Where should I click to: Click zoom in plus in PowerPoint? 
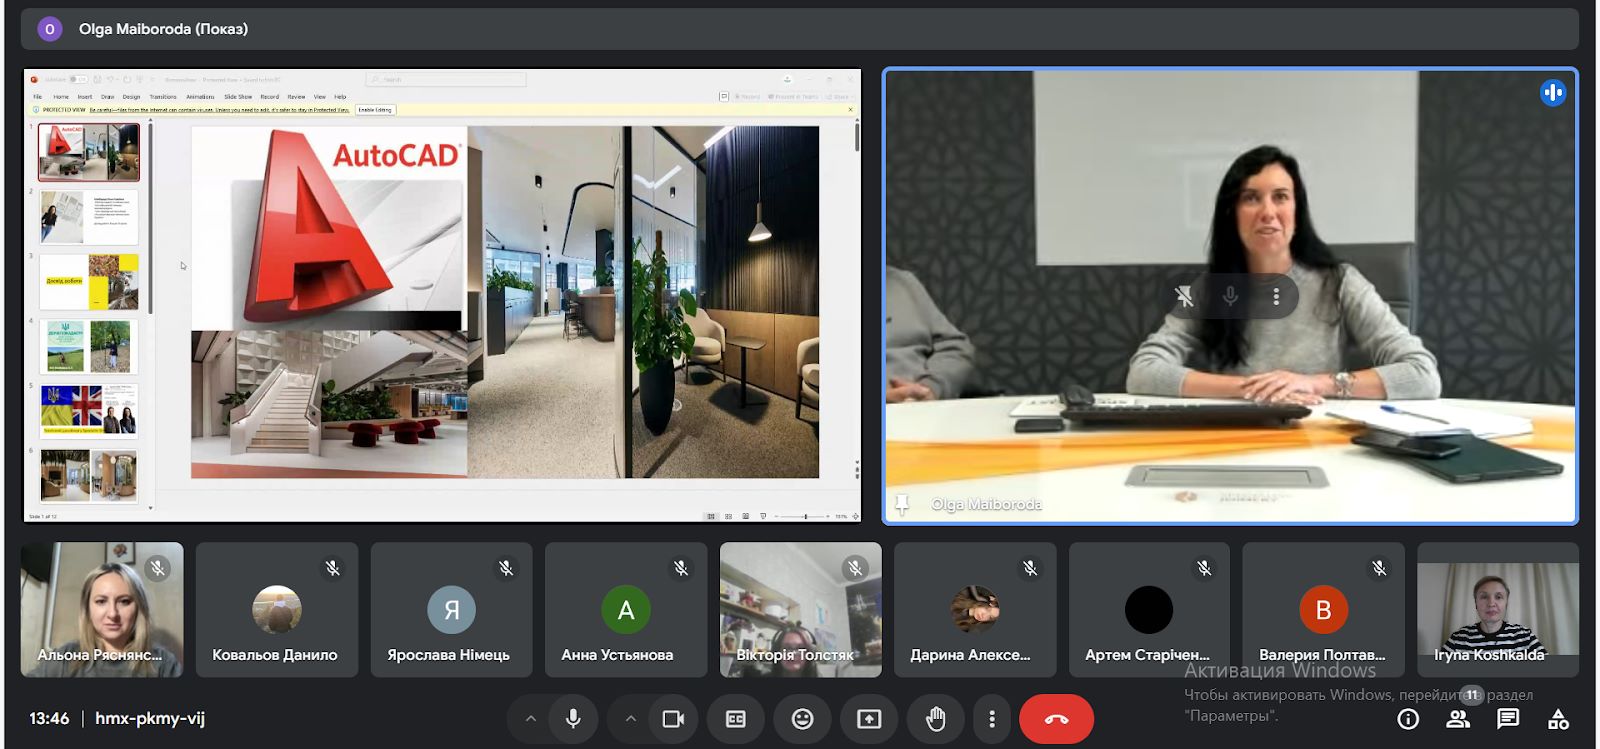[828, 516]
